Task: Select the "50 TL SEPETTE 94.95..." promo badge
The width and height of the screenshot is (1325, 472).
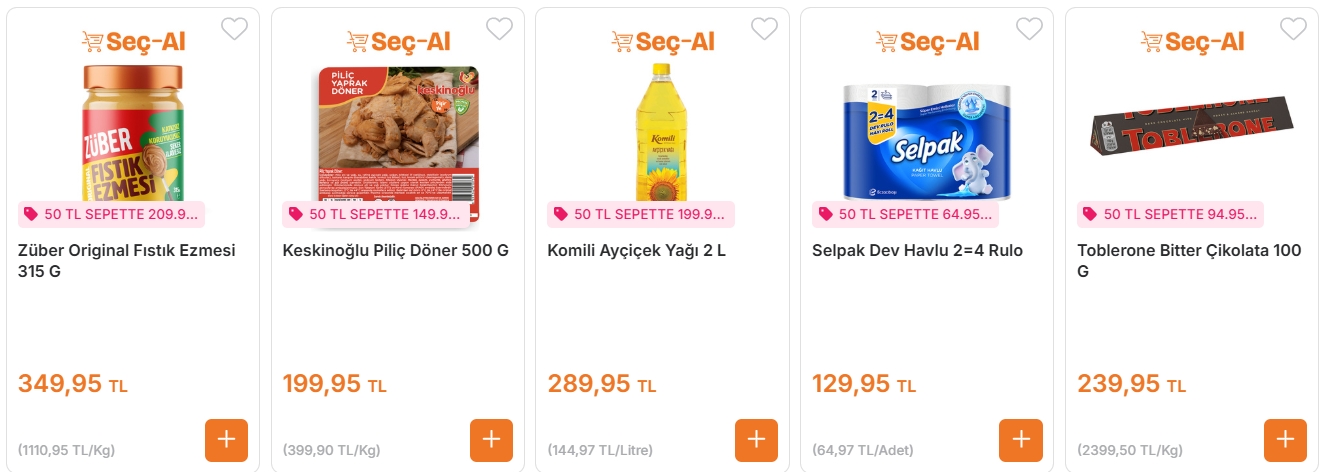Action: [x=1170, y=214]
